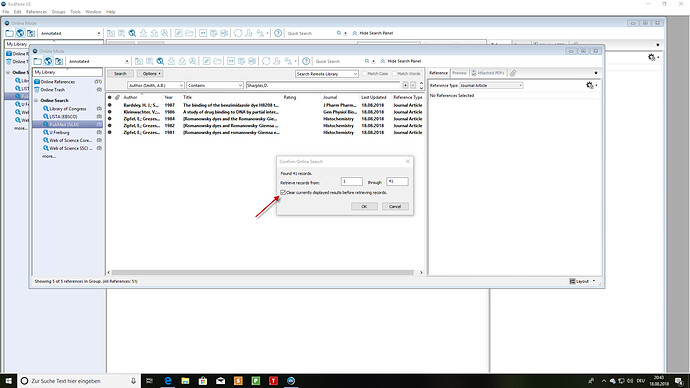Screen dimensions: 690x388
Task: Click the gear icon in Reference panel
Action: coord(590,85)
